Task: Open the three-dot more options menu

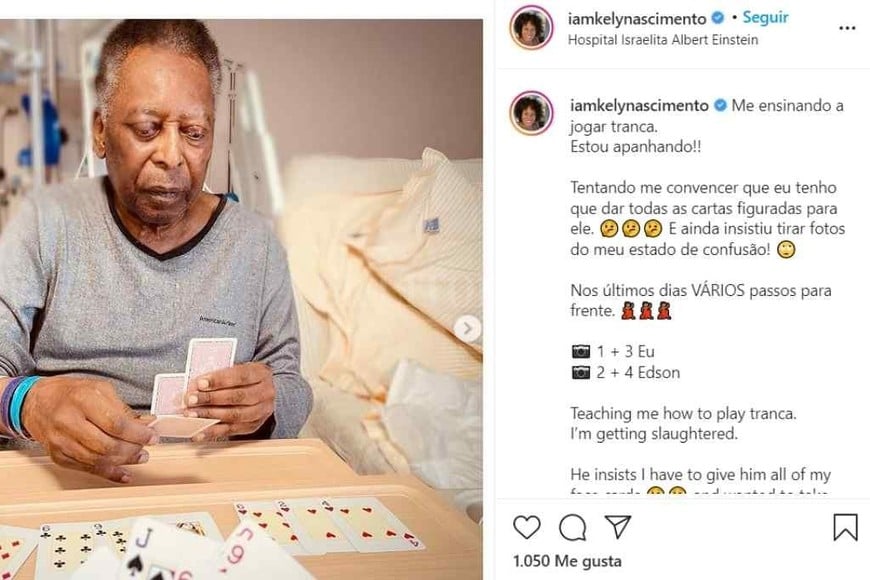Action: point(847,28)
